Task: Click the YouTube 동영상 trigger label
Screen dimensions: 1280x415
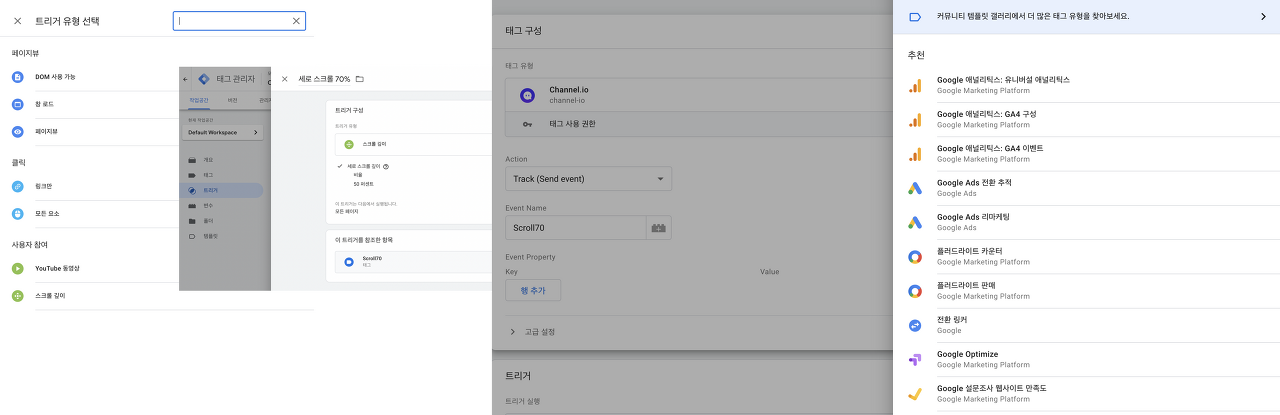Action: [x=57, y=268]
